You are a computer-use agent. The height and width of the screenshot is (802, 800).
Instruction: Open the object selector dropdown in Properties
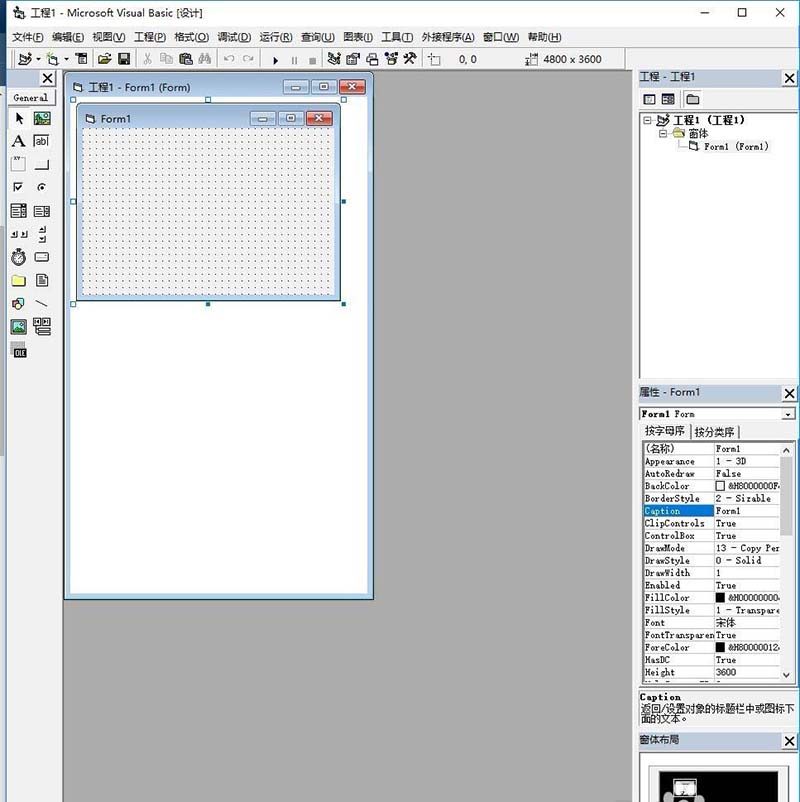coord(788,413)
